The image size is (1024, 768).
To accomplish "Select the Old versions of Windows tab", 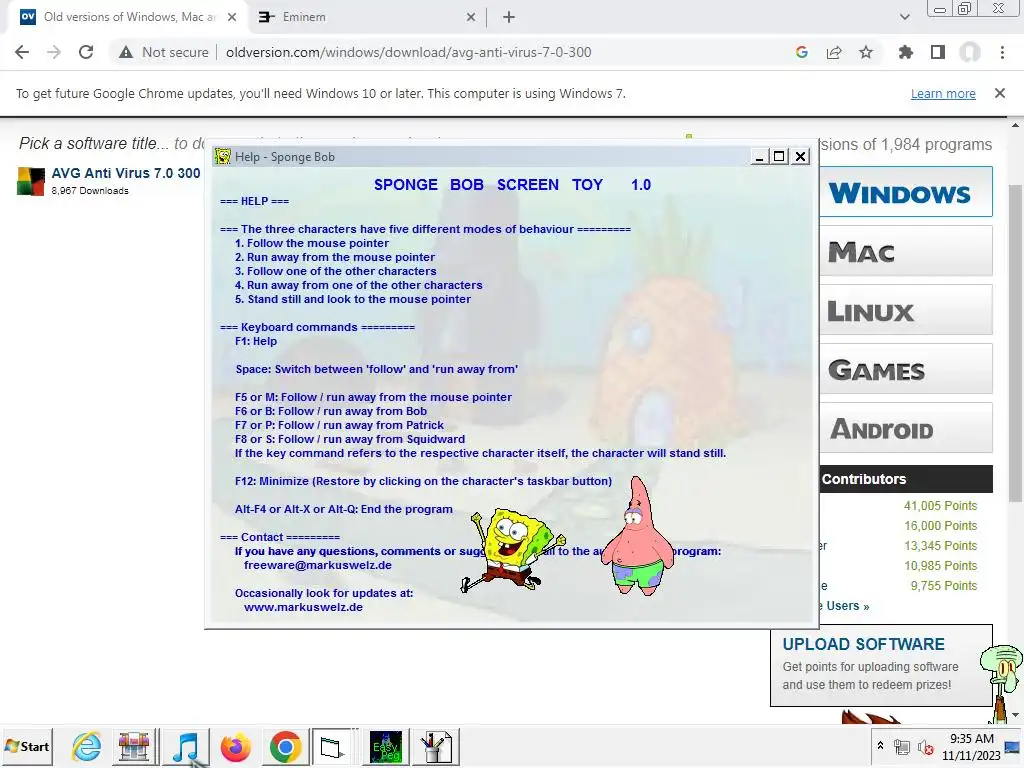I will [x=127, y=17].
